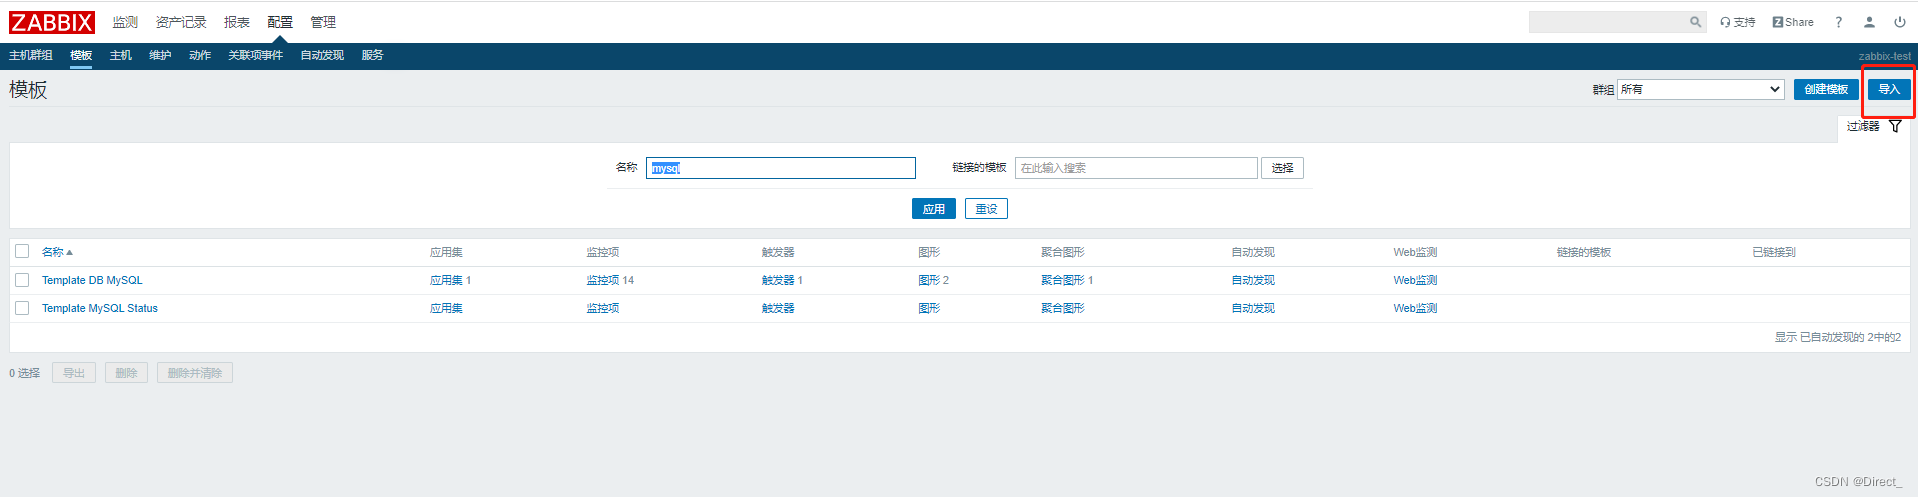
Task: Check the Template MySQL Status row checkbox
Action: pyautogui.click(x=22, y=308)
